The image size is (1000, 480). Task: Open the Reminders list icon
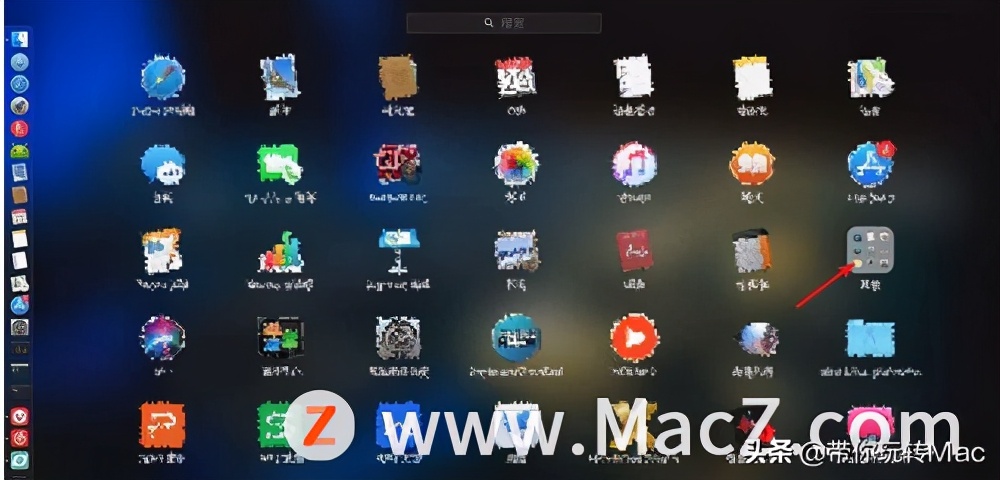coord(633,78)
